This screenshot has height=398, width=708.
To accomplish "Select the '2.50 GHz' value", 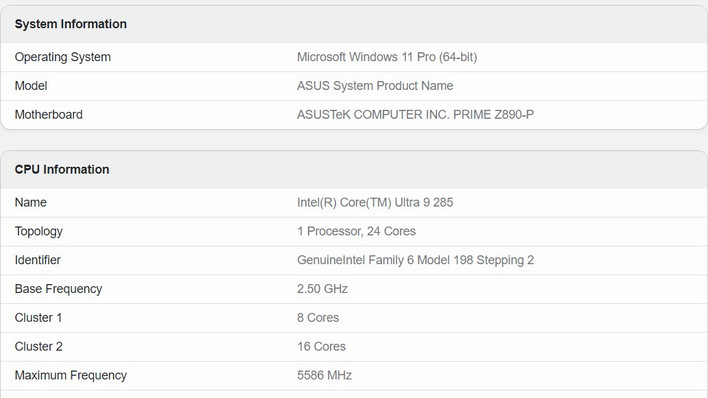I will point(322,289).
